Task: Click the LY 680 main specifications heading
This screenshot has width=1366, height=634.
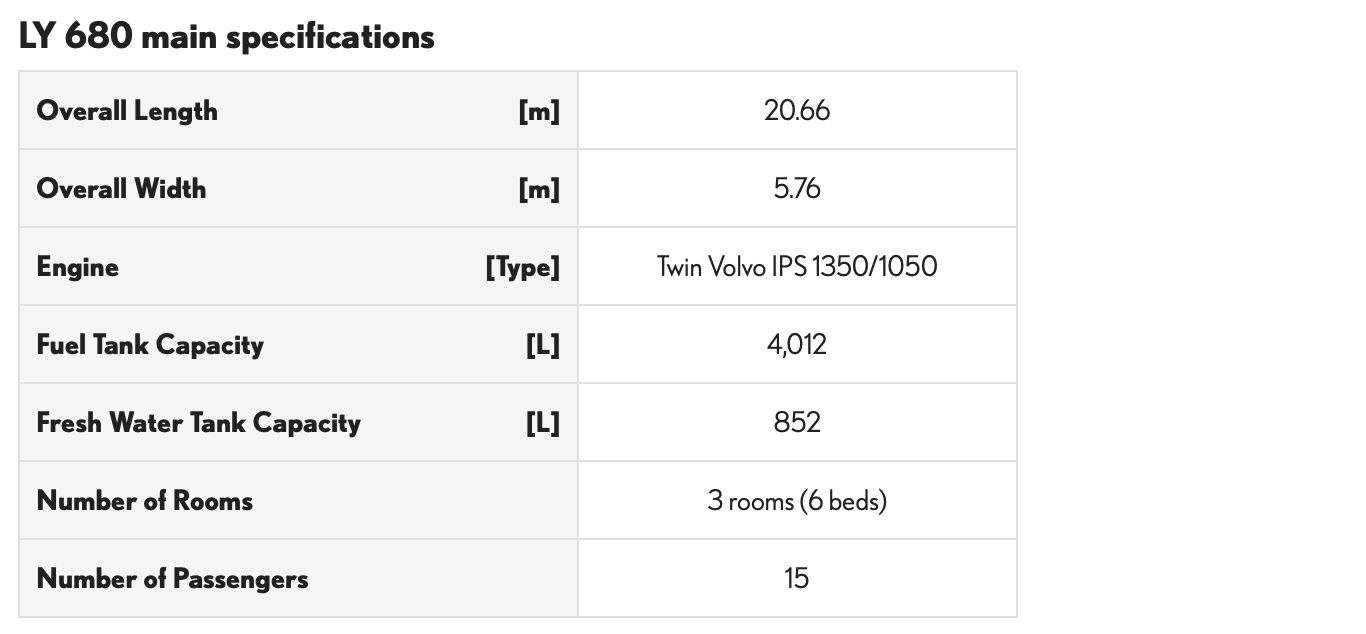Action: [x=227, y=37]
